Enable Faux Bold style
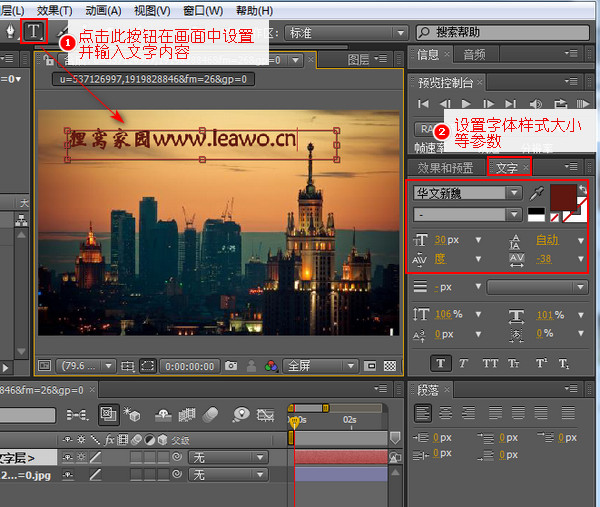600x507 pixels. point(440,363)
